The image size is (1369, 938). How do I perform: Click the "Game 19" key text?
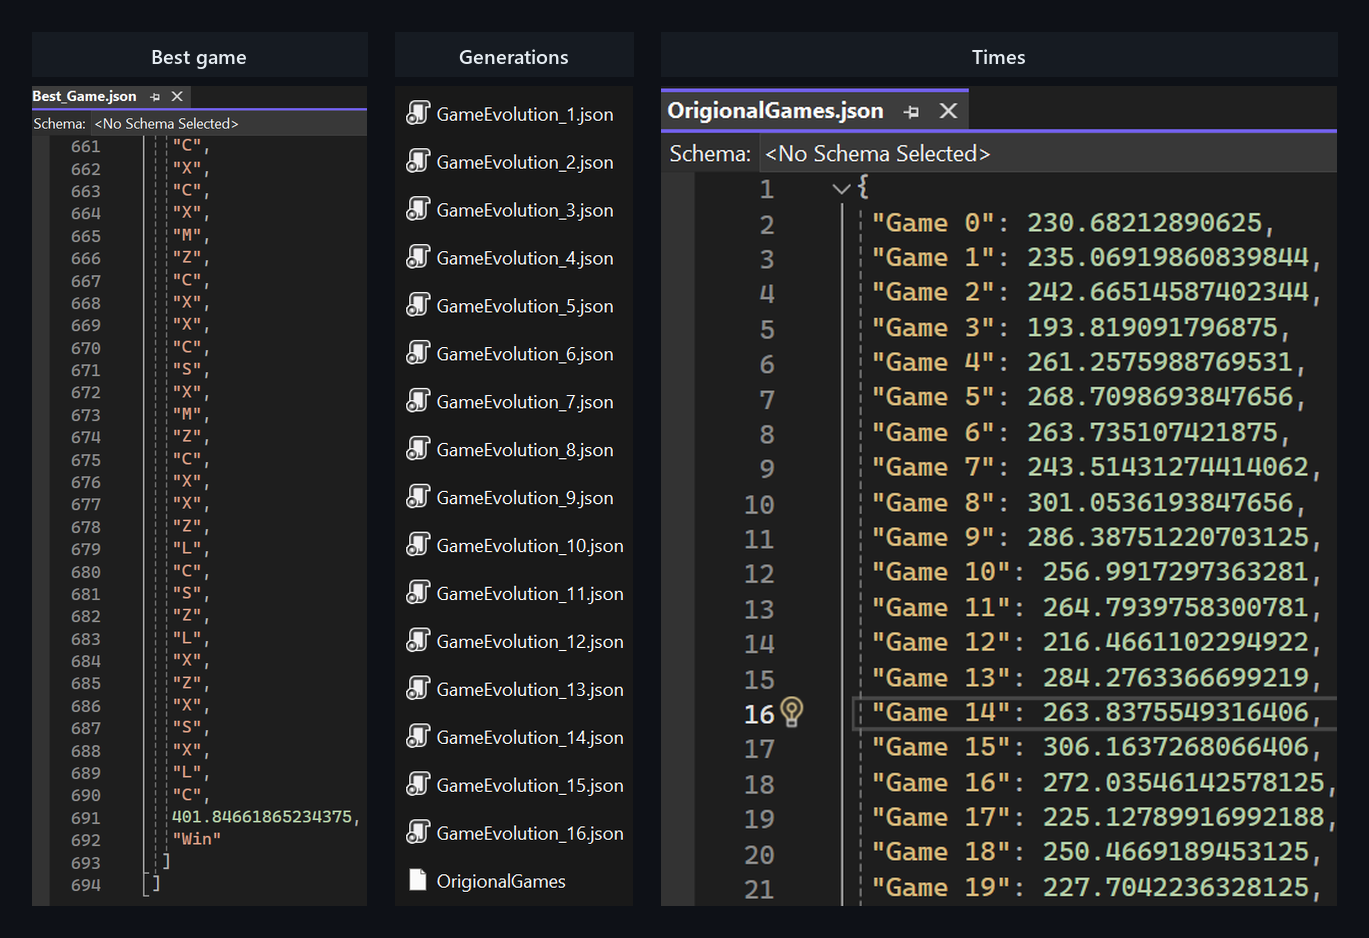pos(941,887)
